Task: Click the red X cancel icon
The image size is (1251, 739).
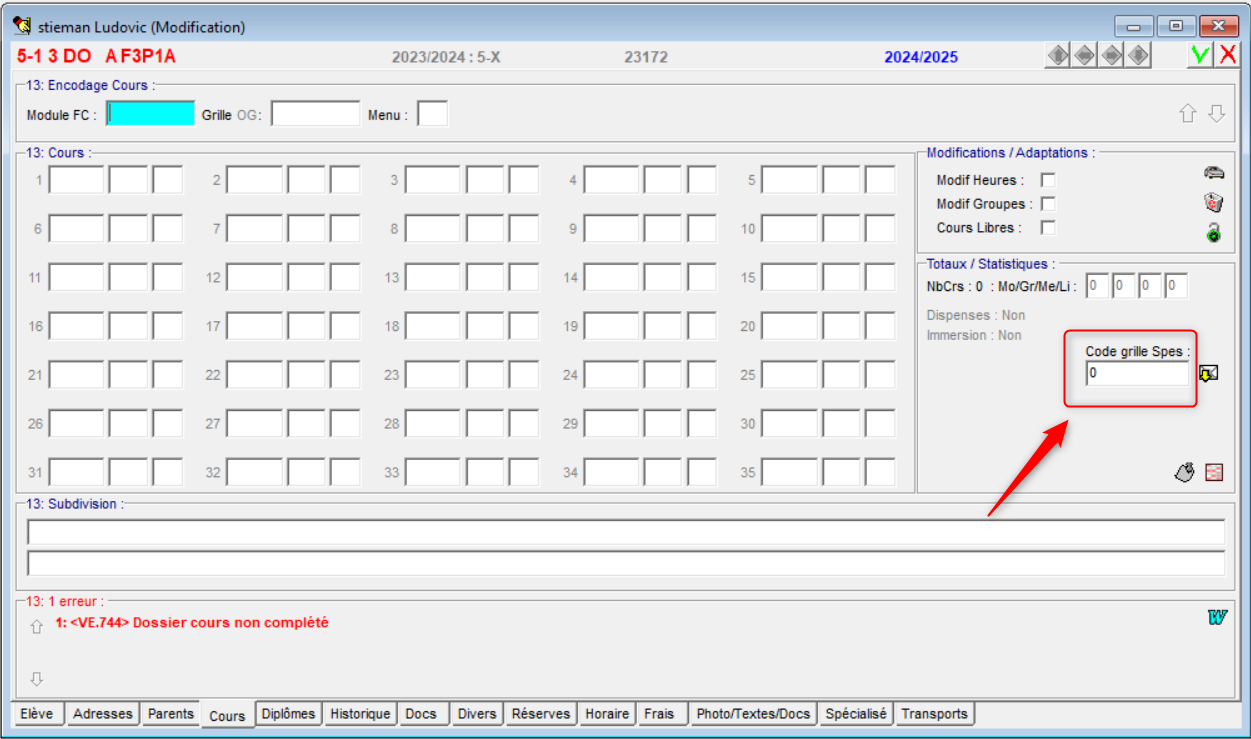Action: click(1227, 56)
